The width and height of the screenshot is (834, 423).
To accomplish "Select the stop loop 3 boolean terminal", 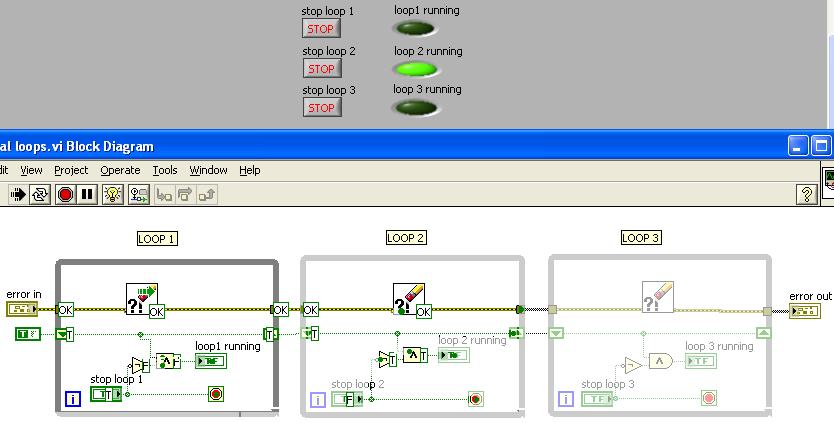I will click(597, 399).
